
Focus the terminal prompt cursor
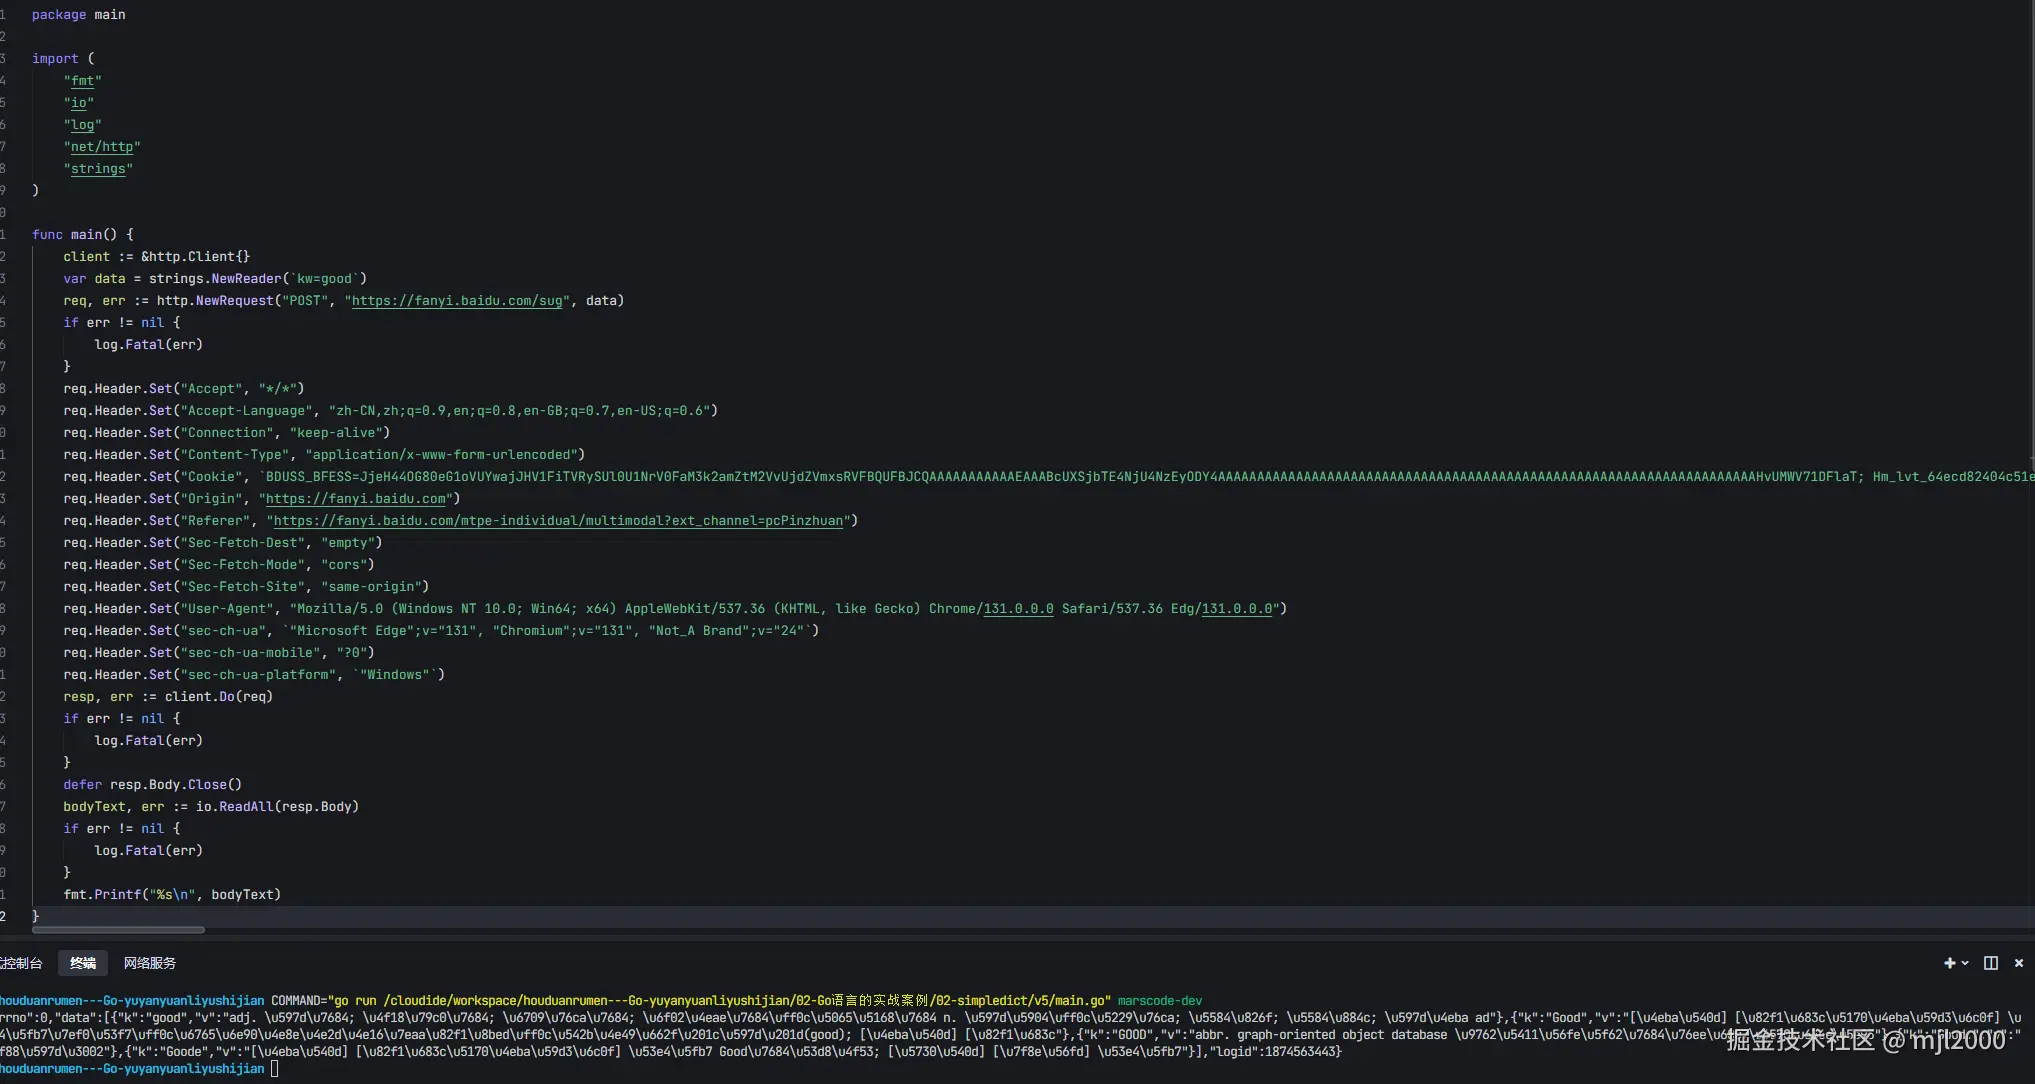click(275, 1069)
